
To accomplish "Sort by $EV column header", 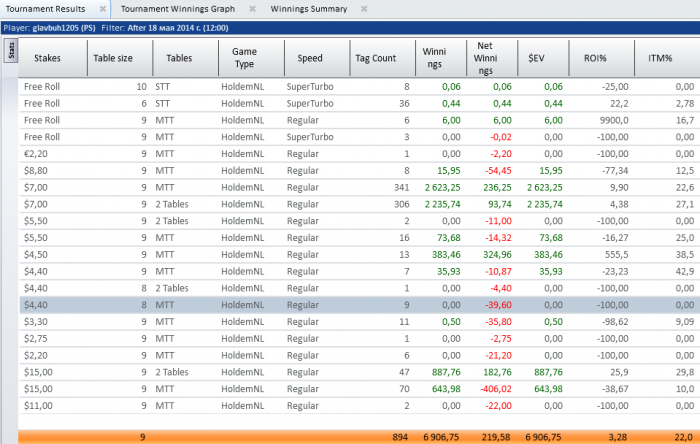I will [x=543, y=58].
